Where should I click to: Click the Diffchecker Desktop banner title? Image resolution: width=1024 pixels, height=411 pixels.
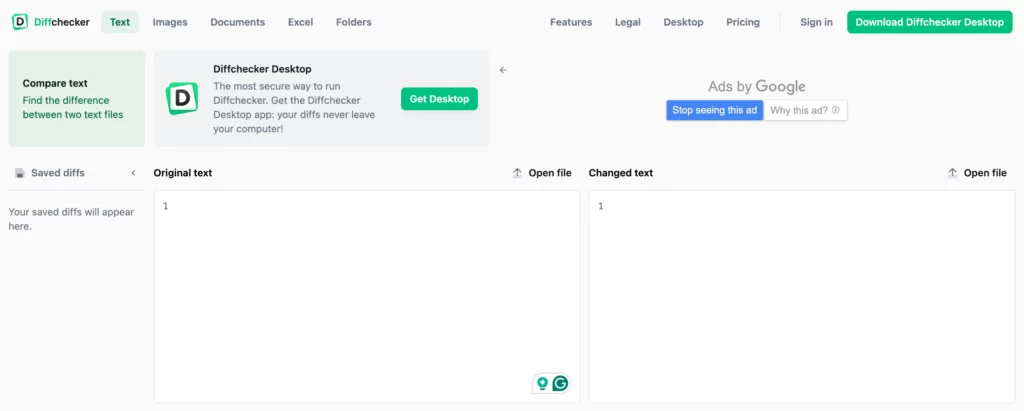coord(262,69)
